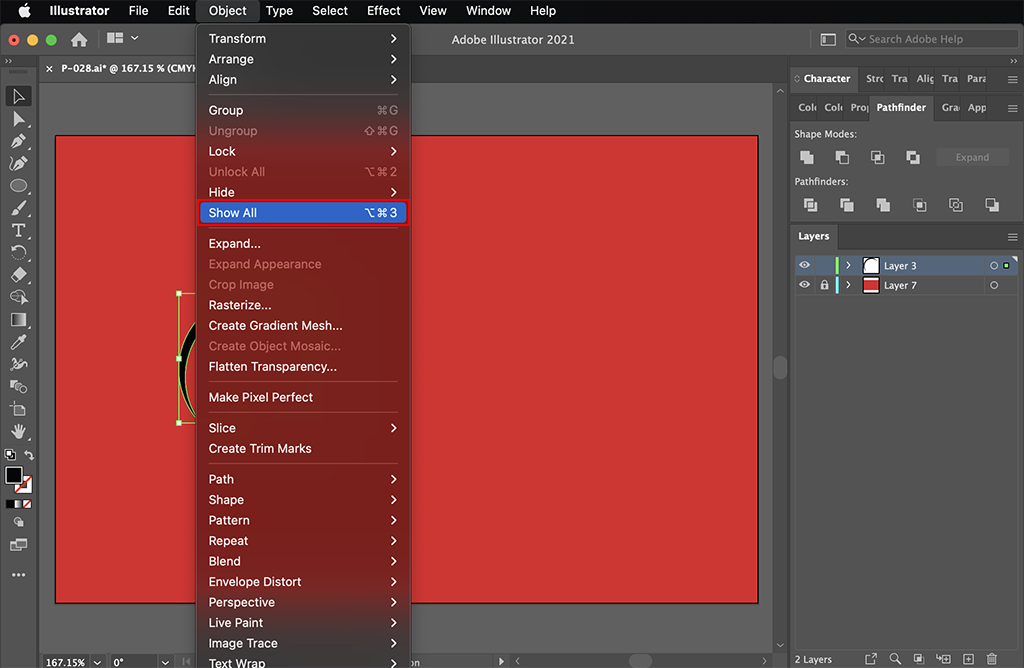Toggle visibility eye of Layer 7

[805, 285]
